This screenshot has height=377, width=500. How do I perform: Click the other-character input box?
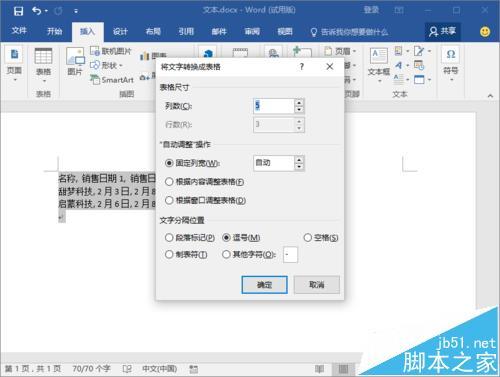pyautogui.click(x=290, y=255)
